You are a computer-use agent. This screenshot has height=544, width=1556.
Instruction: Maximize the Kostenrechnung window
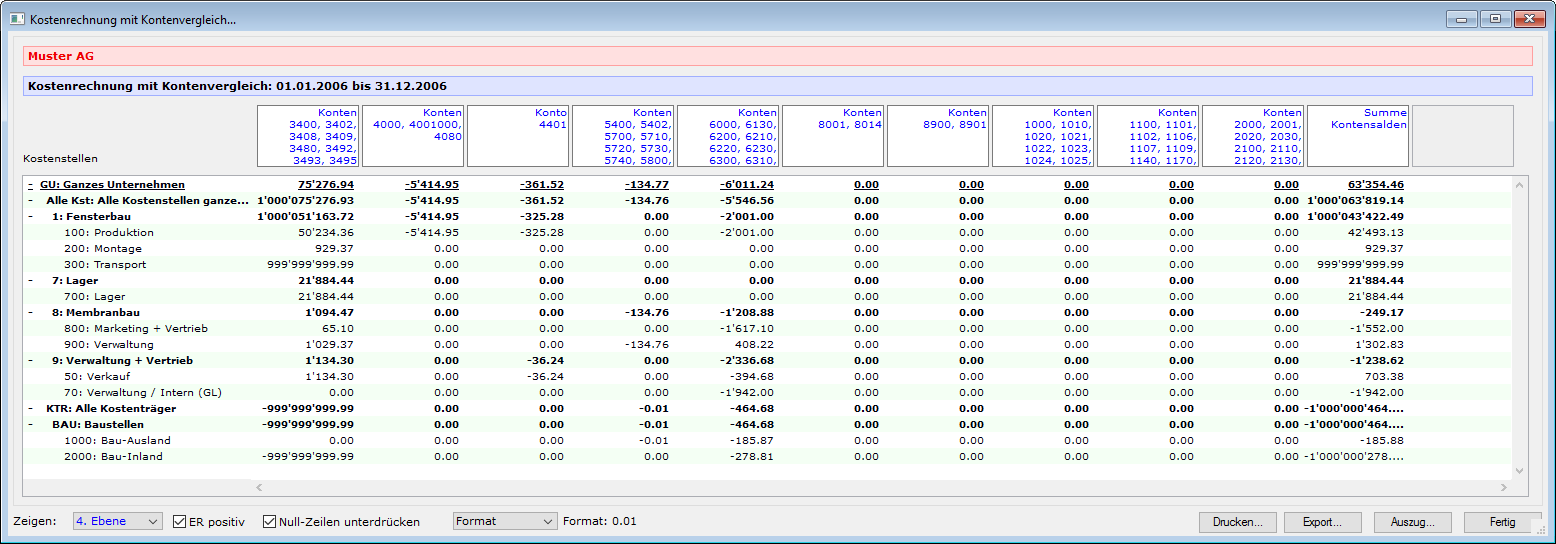point(1495,19)
